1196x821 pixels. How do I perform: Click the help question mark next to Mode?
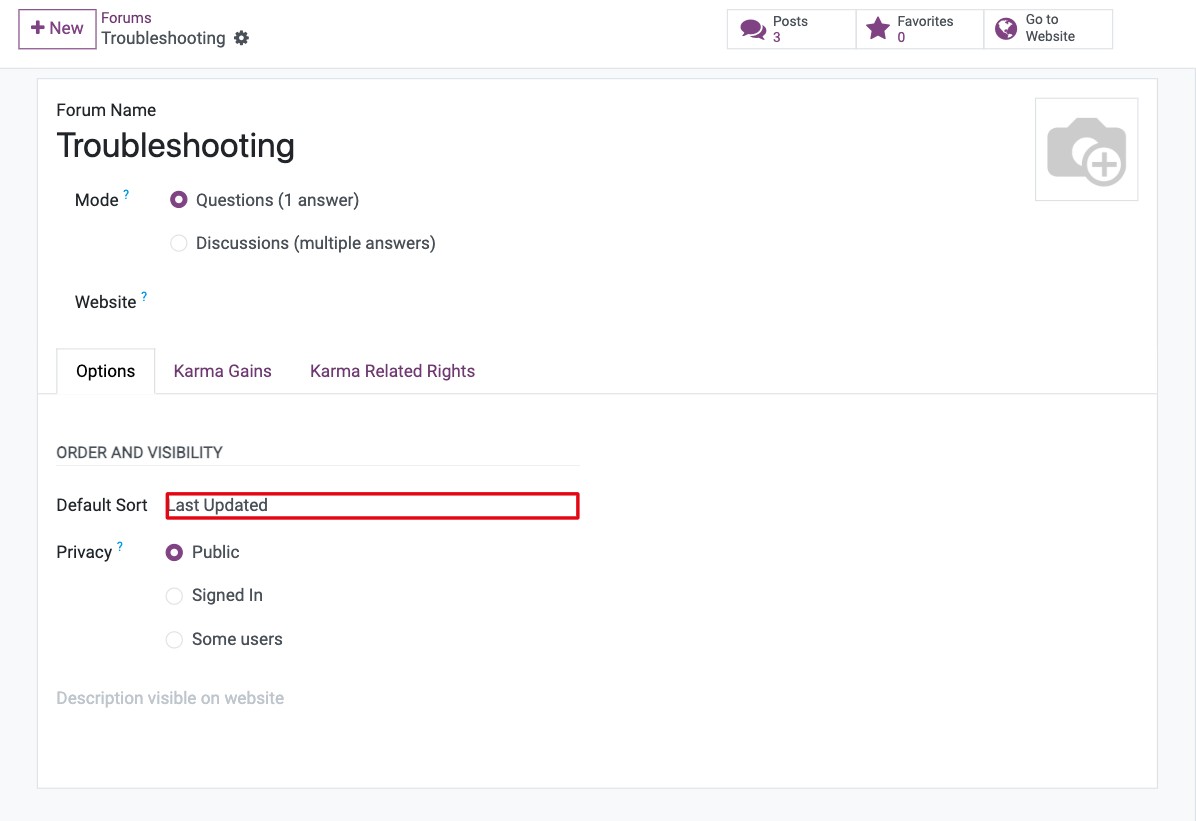click(126, 195)
